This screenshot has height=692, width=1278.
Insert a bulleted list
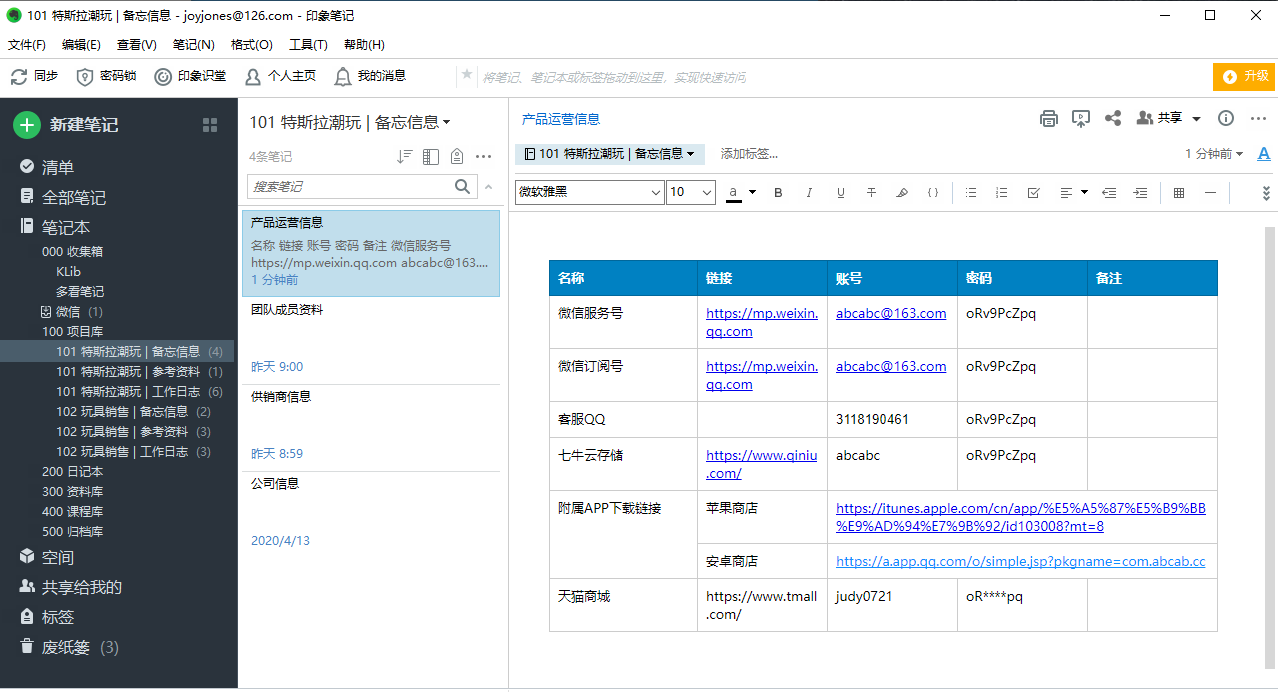(x=971, y=192)
